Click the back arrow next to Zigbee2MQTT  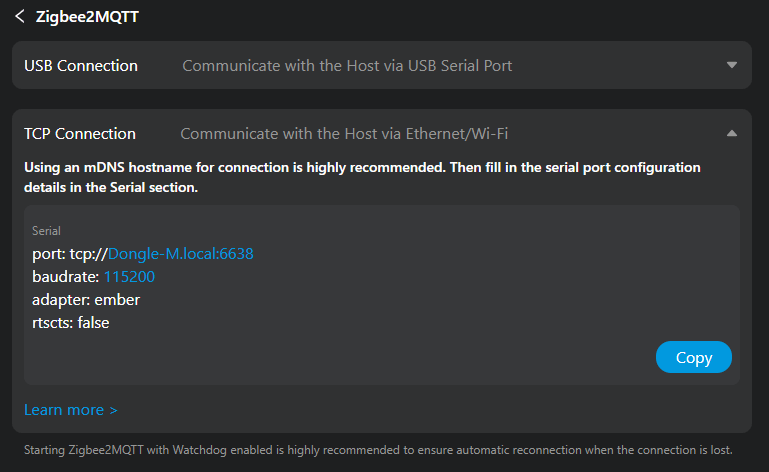[19, 16]
